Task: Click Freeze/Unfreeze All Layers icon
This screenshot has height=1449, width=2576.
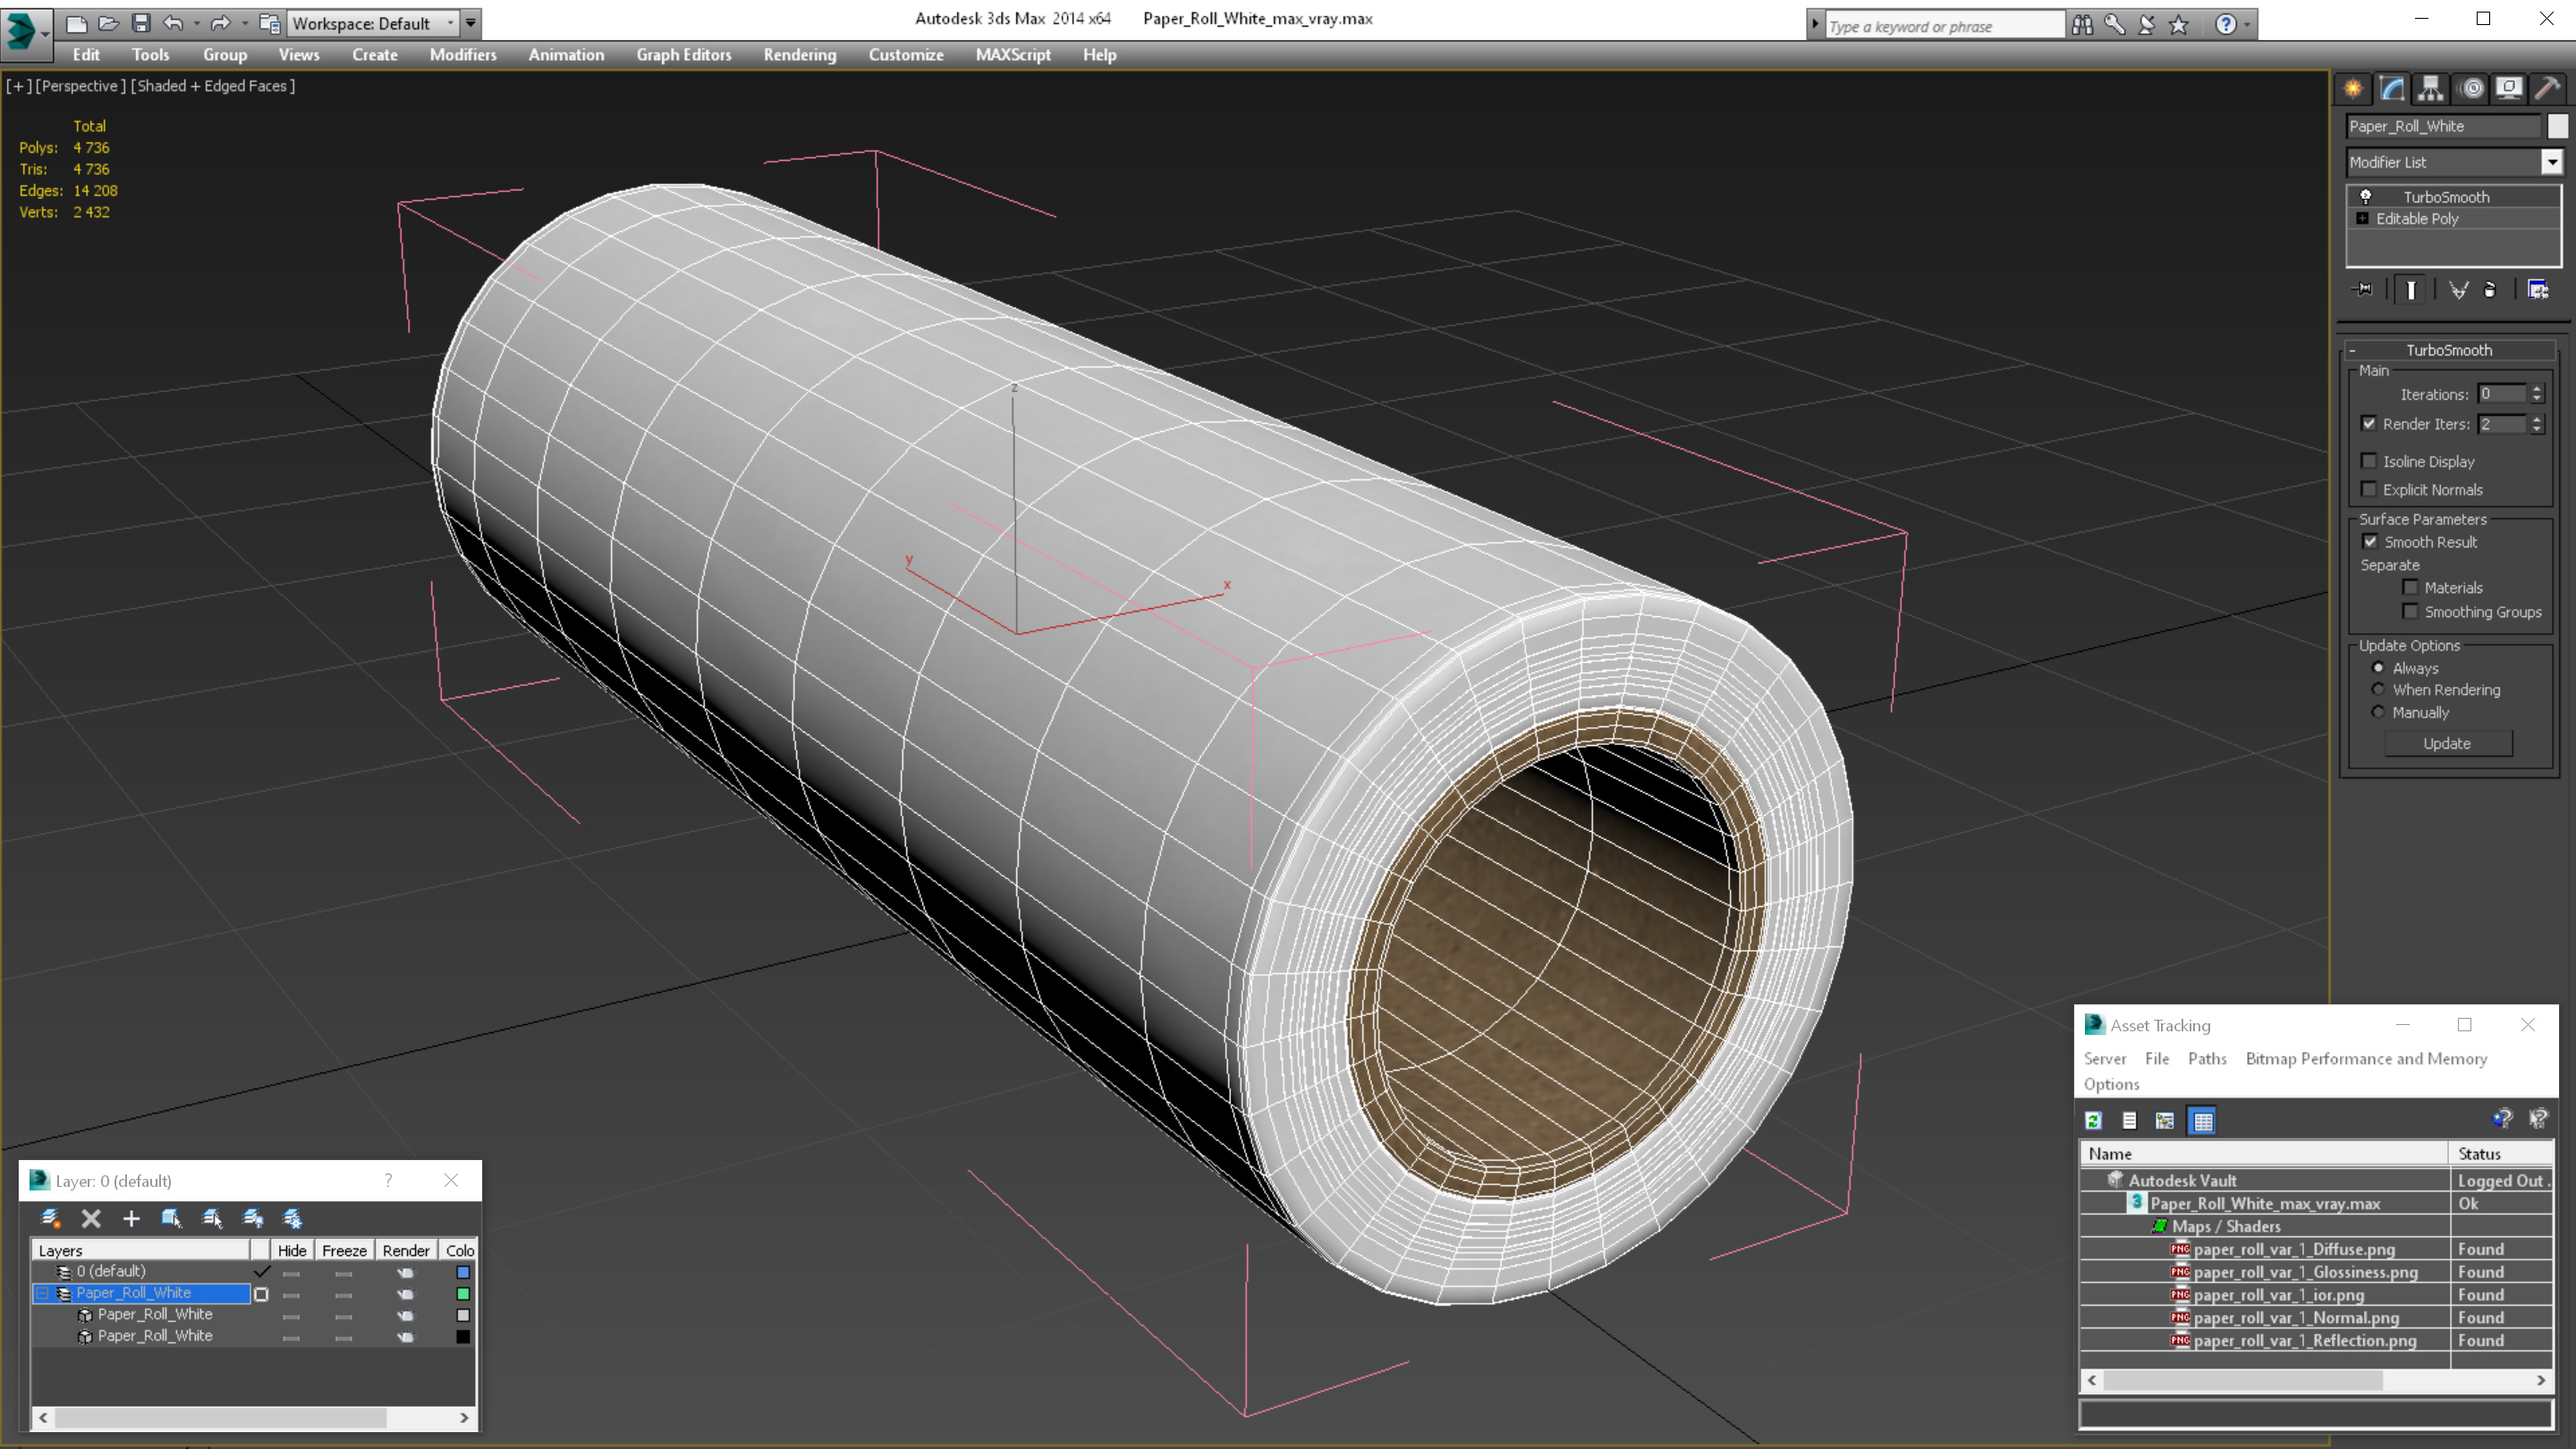Action: (293, 1218)
